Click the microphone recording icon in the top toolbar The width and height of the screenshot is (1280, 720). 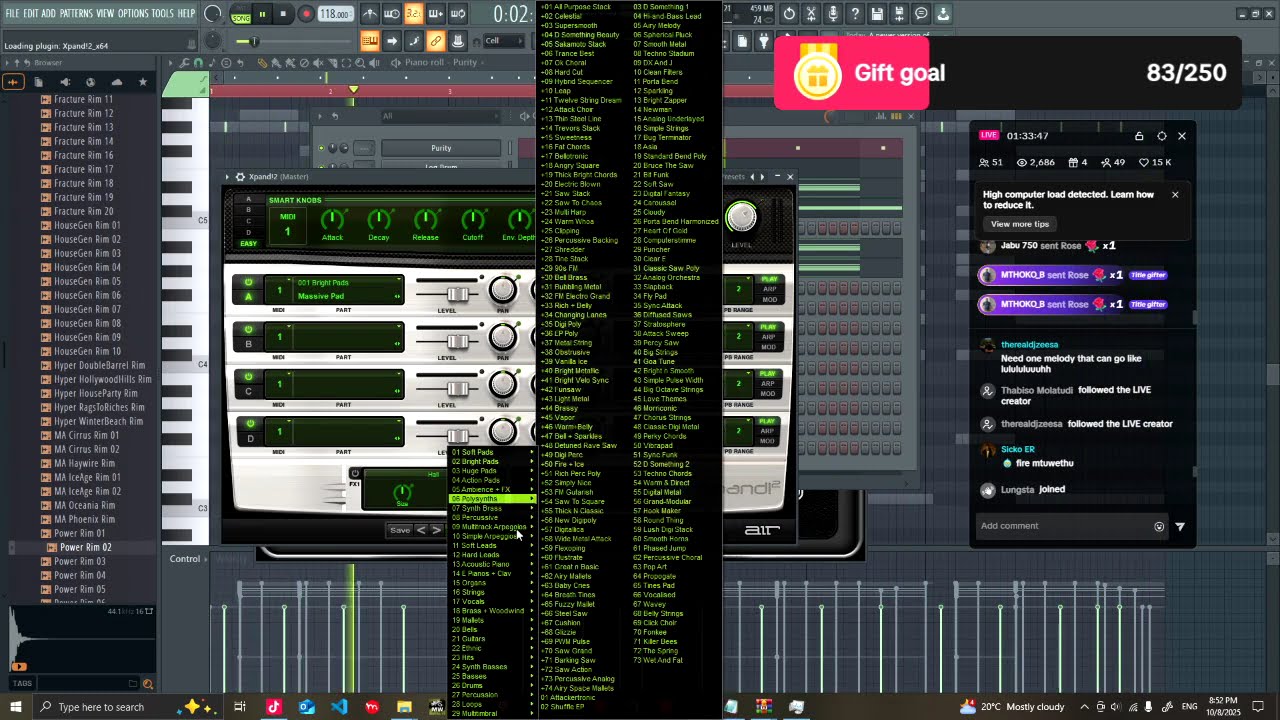(833, 14)
